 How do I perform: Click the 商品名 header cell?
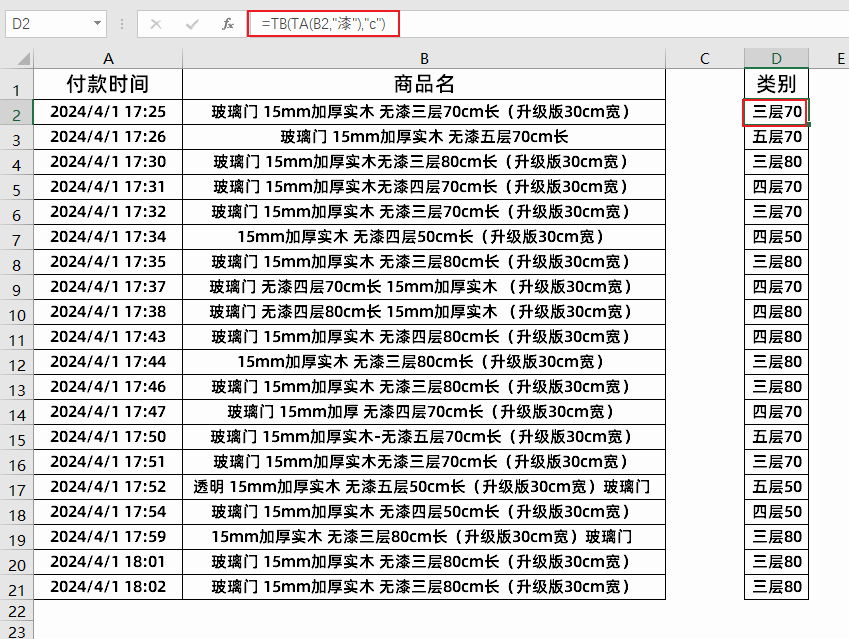(424, 84)
